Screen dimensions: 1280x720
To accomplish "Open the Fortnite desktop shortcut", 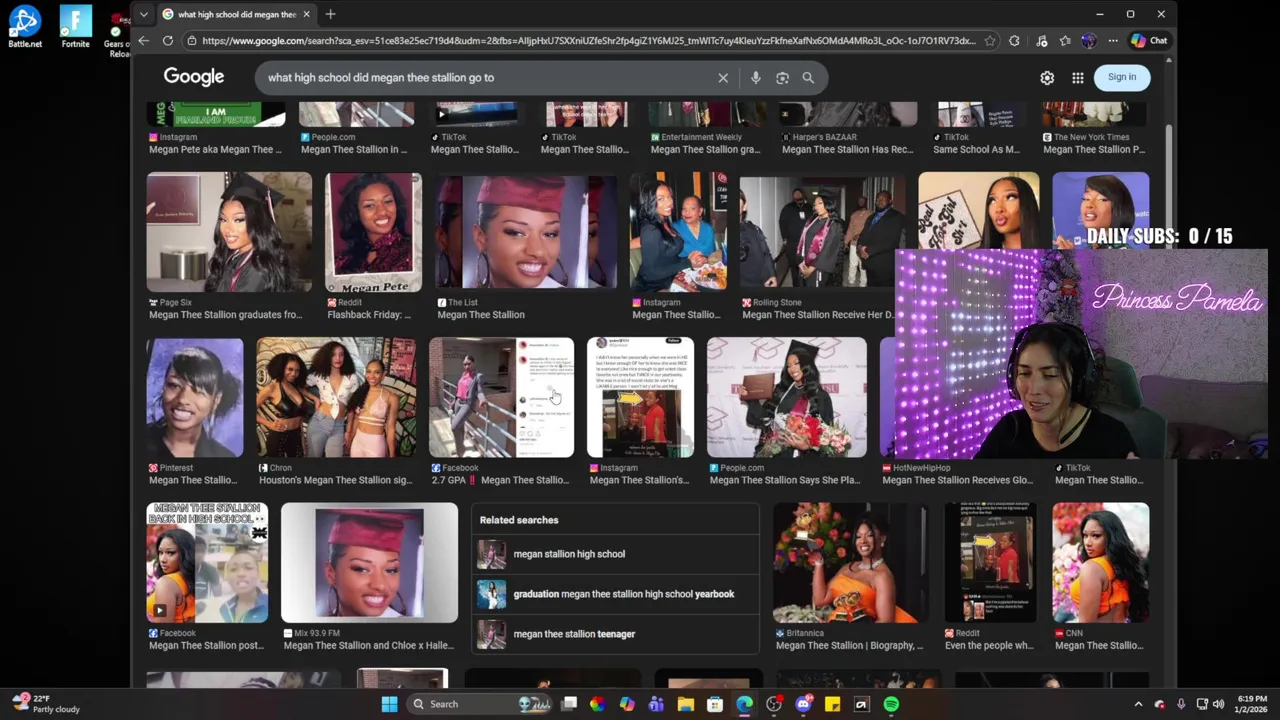I will [x=75, y=26].
